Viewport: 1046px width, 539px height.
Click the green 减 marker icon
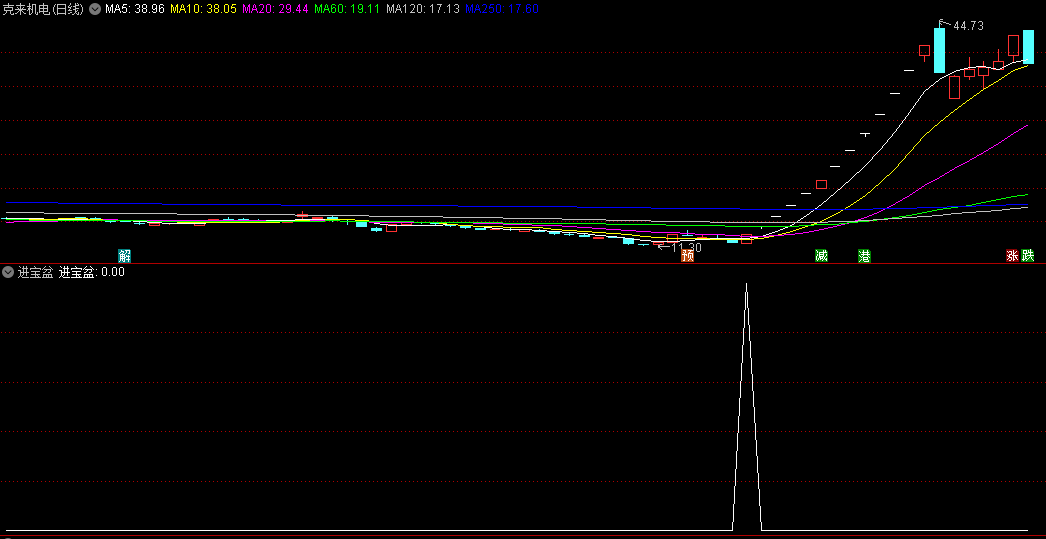tap(821, 255)
